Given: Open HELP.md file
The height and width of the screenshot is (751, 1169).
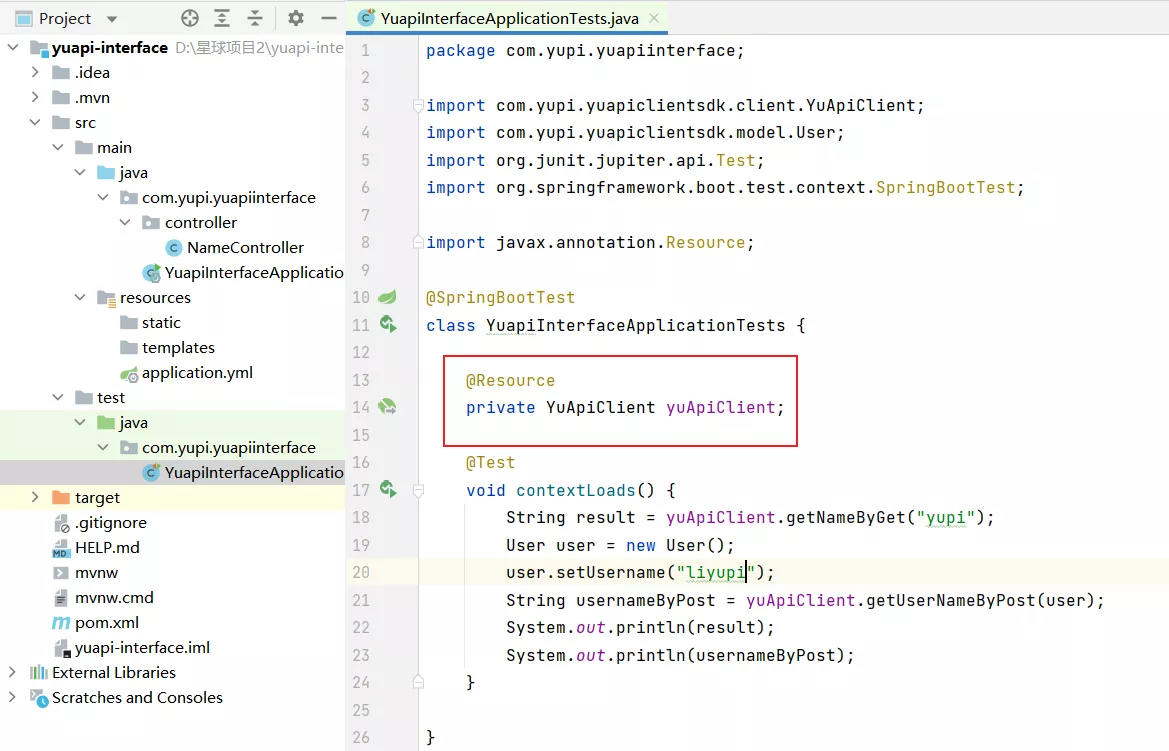Looking at the screenshot, I should coord(107,547).
